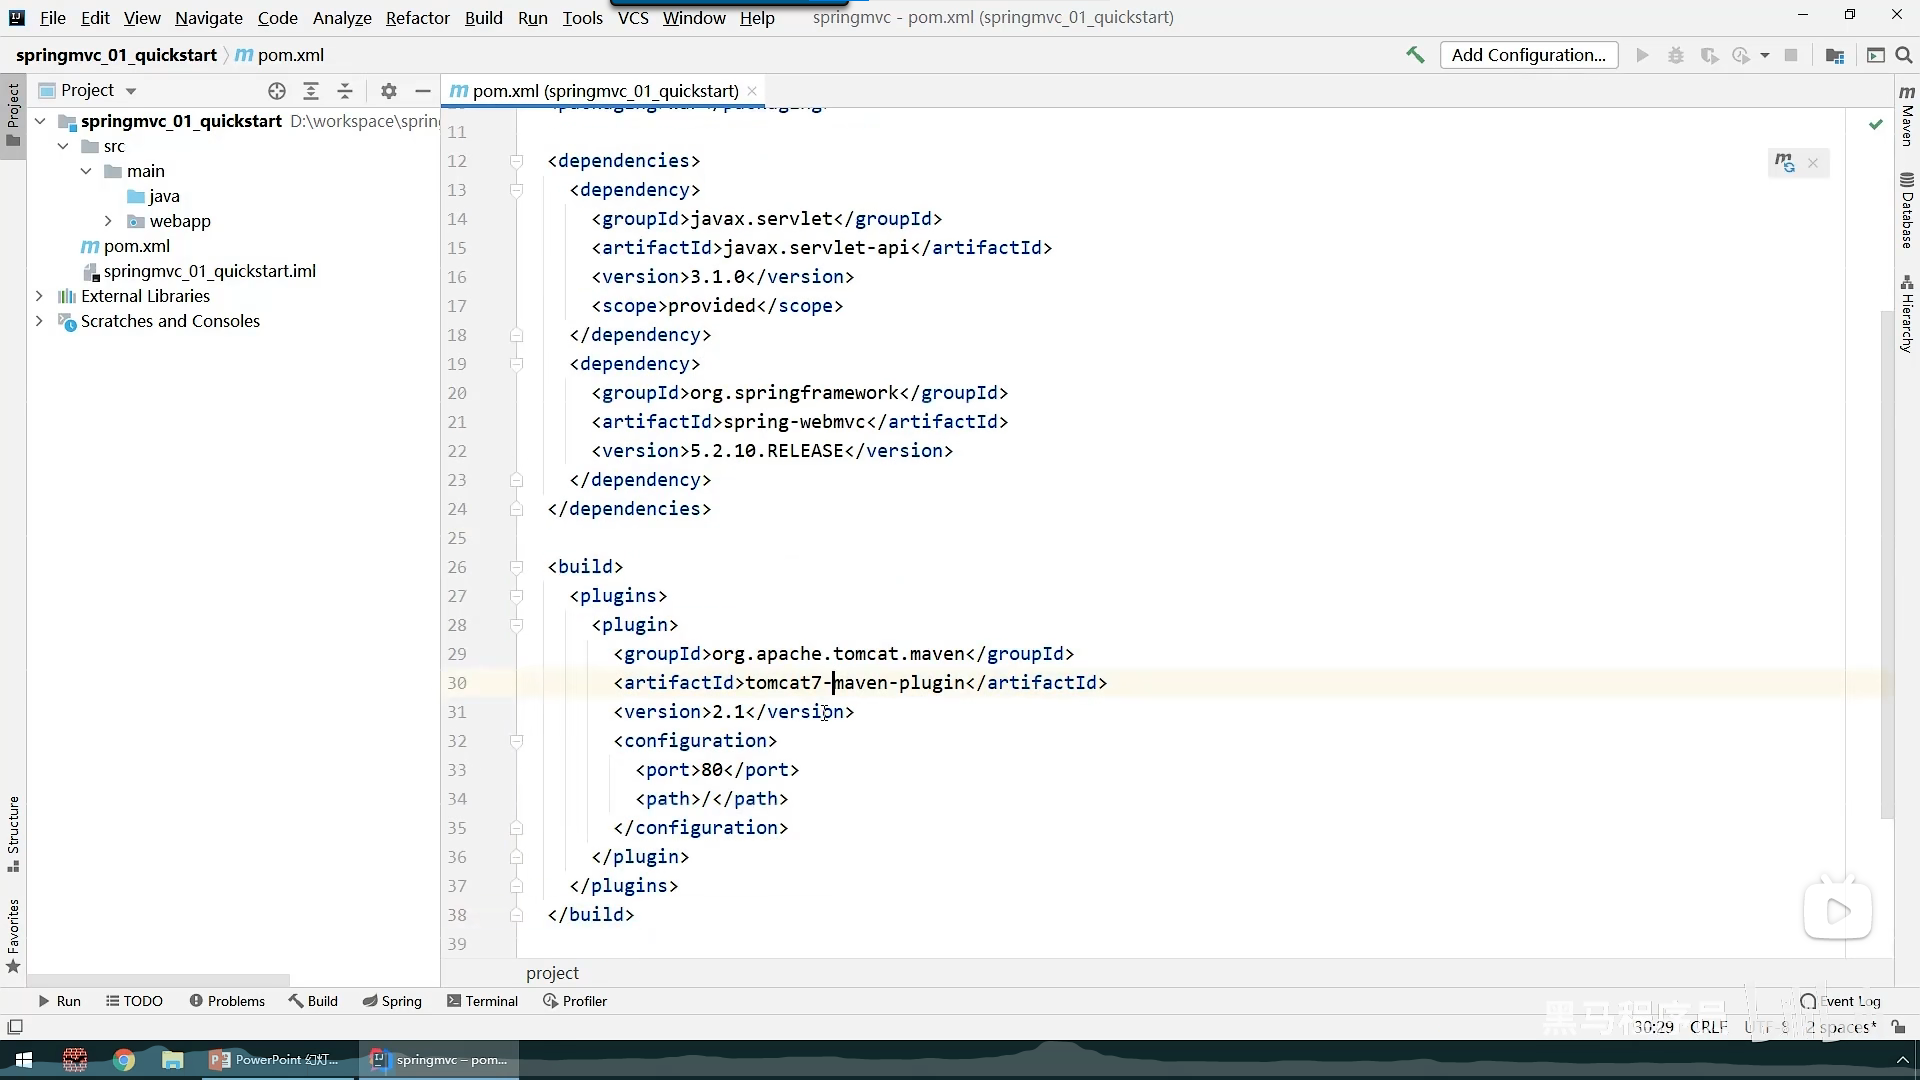Click the Debug bug icon
The height and width of the screenshot is (1080, 1920).
[x=1676, y=55]
